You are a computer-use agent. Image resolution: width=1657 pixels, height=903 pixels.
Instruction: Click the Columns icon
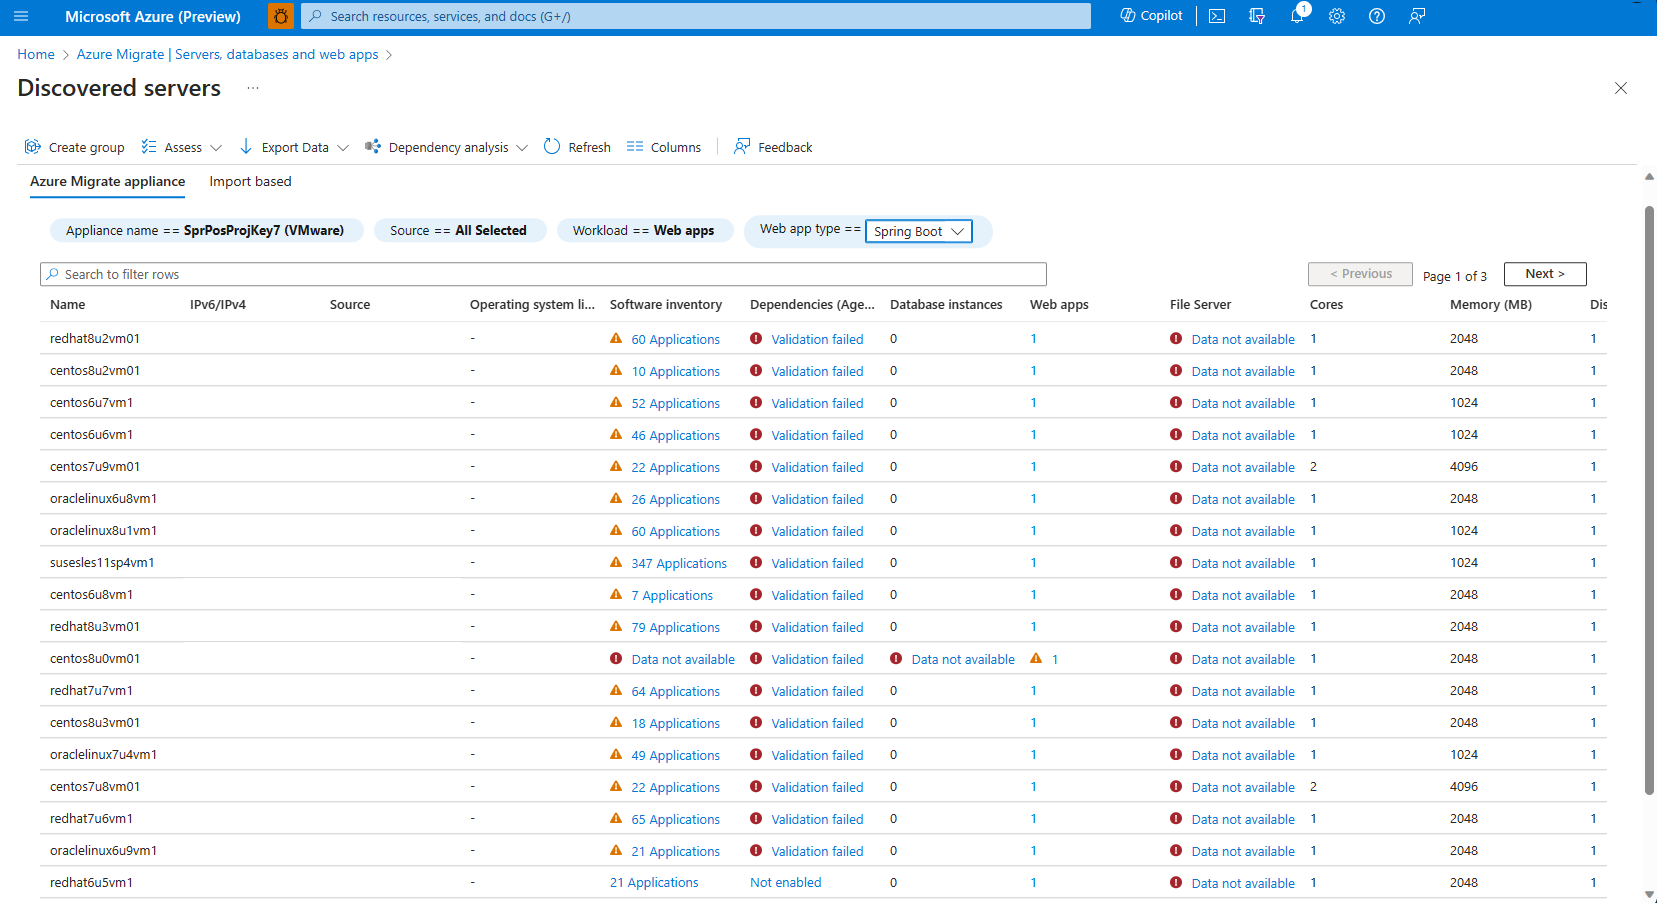point(635,146)
